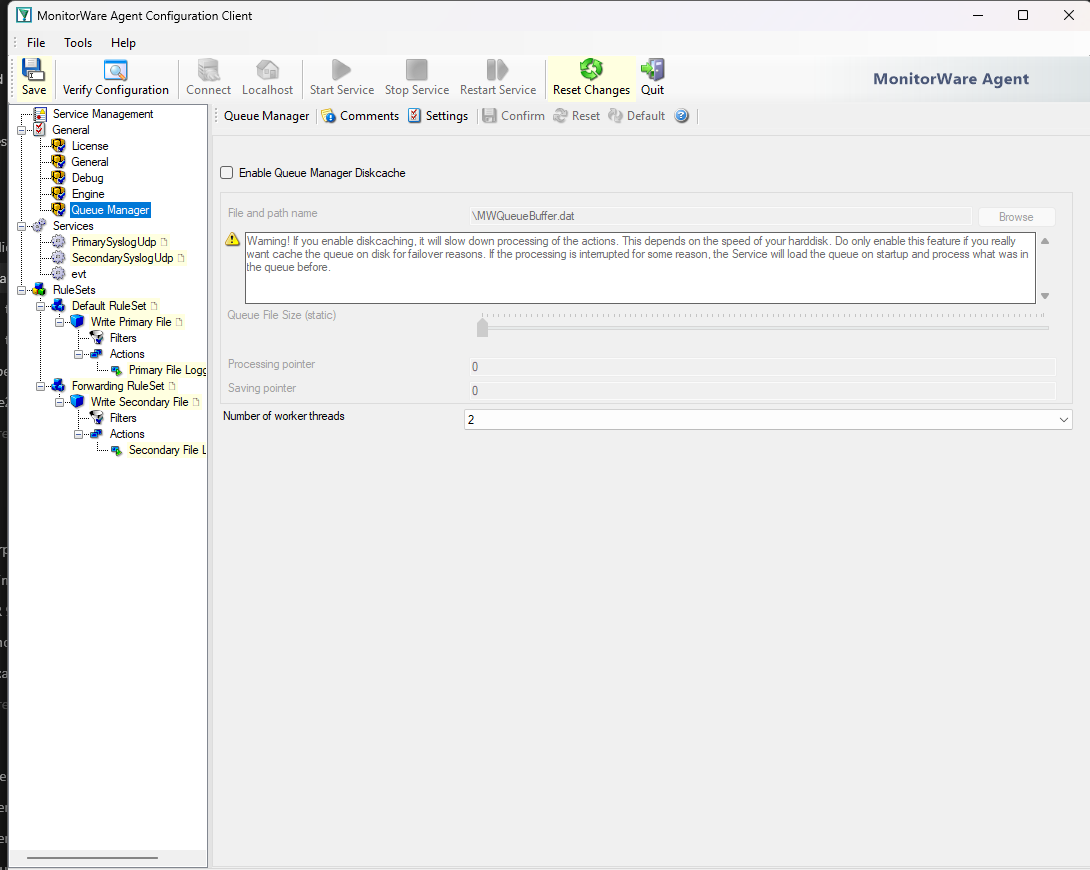Select Filters under Write Secondary File
The height and width of the screenshot is (870, 1090).
tap(123, 418)
